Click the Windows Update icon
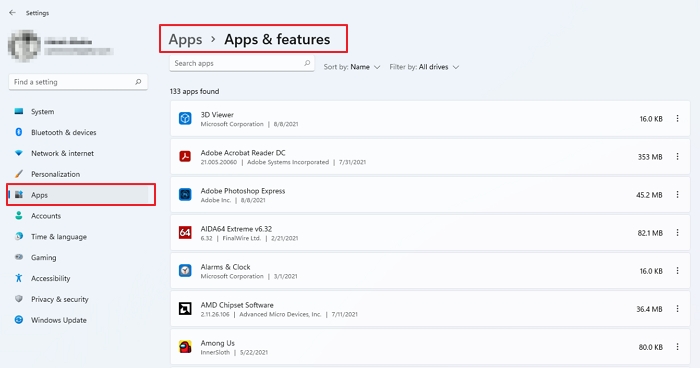 coord(19,320)
